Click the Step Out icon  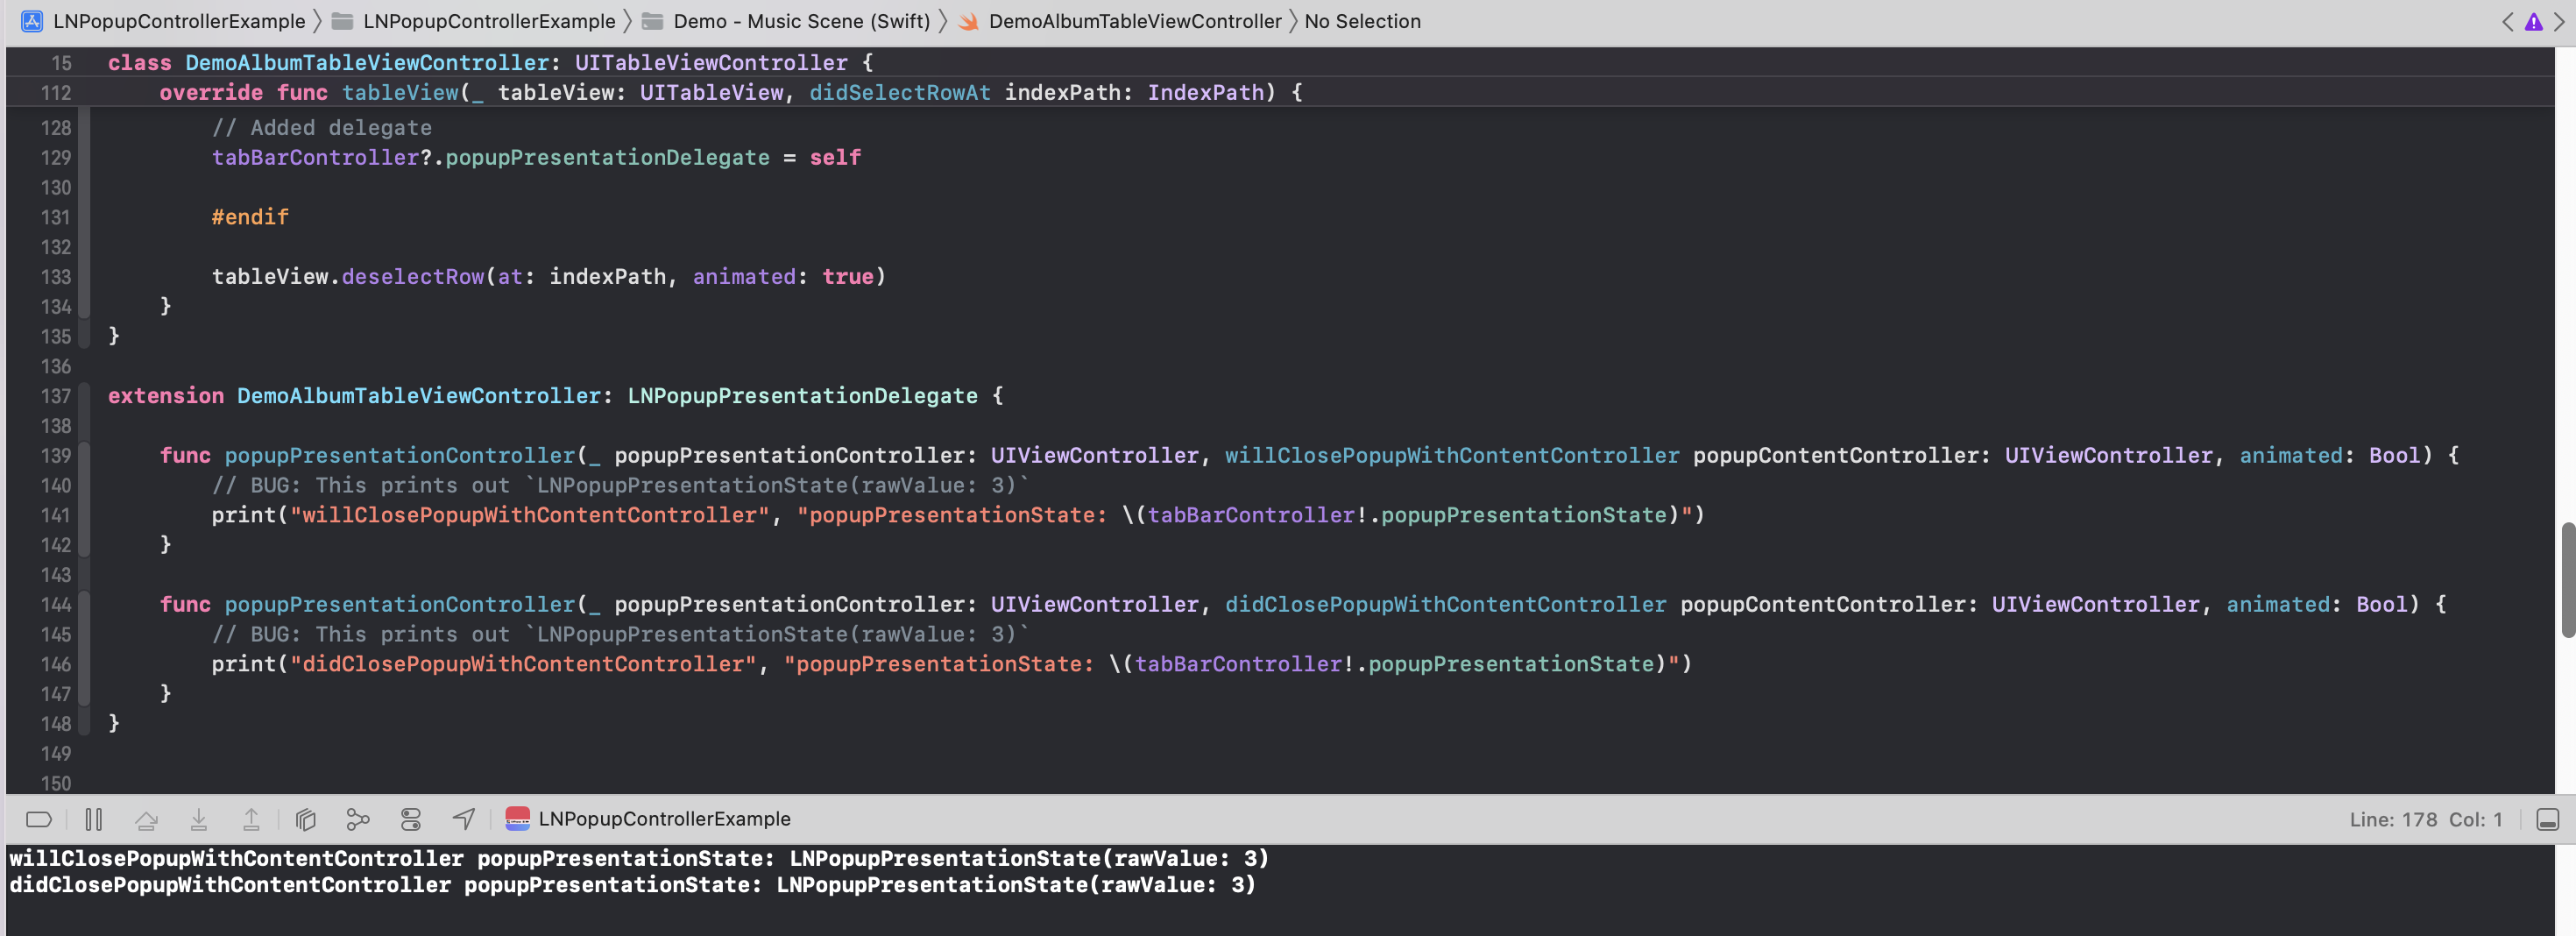[x=251, y=819]
